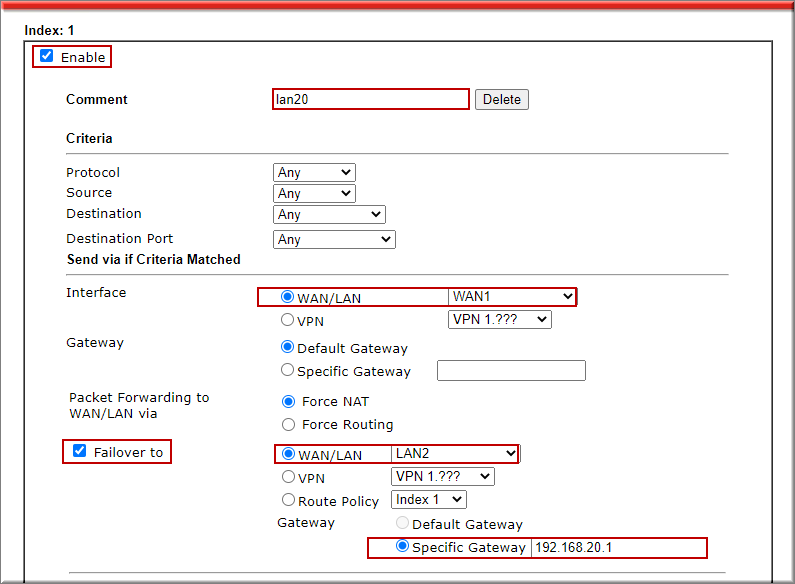Image resolution: width=795 pixels, height=584 pixels.
Task: Select Default Gateway radio under Gateway
Action: point(288,348)
